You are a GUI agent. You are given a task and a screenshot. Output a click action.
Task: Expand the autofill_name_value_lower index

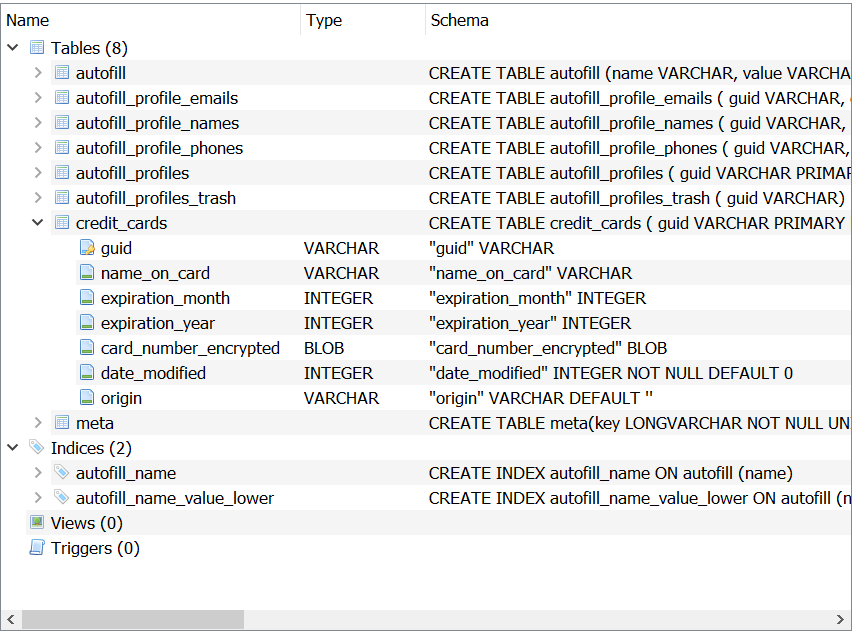pos(38,498)
